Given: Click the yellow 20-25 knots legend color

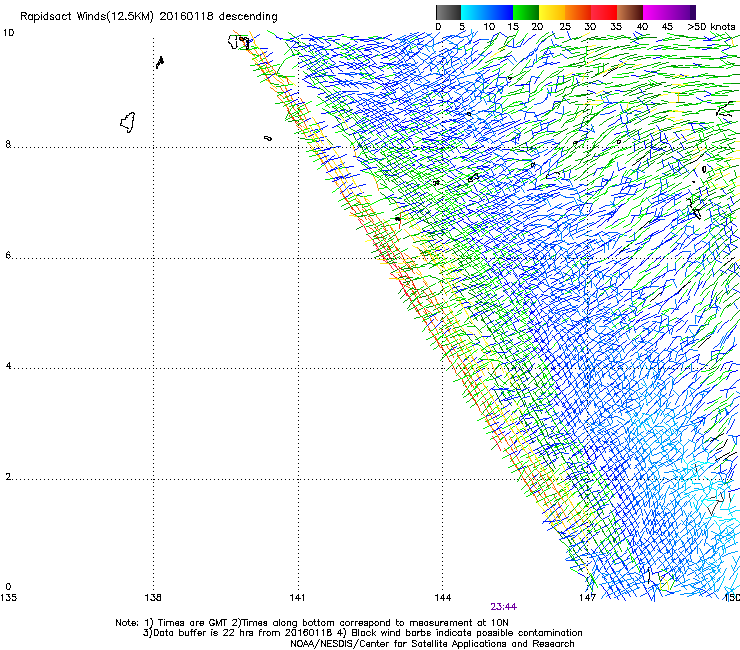Looking at the screenshot, I should coord(552,12).
